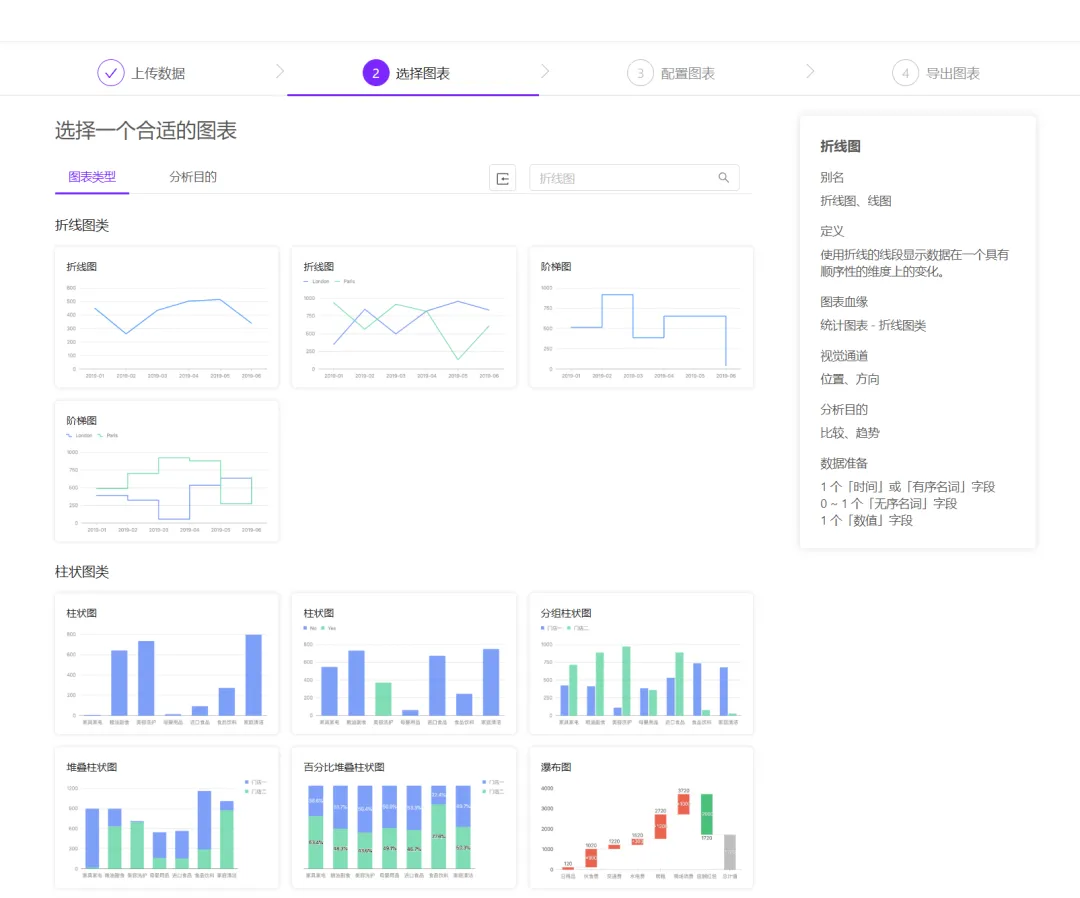
Task: Switch to the 图表类型 tab
Action: click(x=92, y=177)
